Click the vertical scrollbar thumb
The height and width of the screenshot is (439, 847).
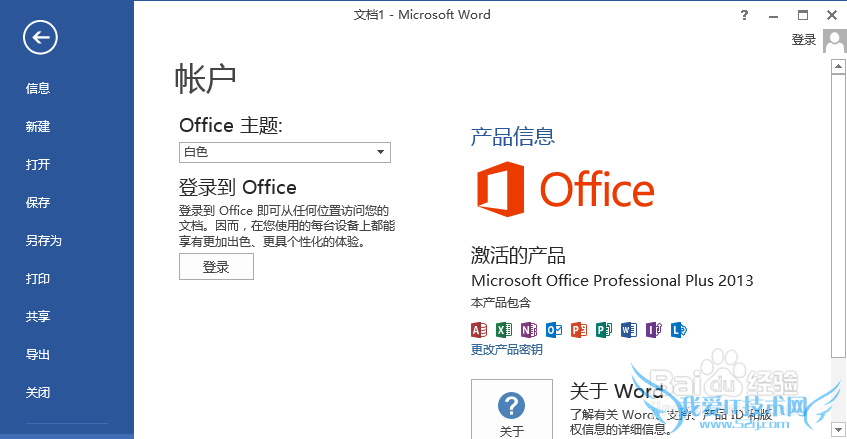(x=838, y=215)
